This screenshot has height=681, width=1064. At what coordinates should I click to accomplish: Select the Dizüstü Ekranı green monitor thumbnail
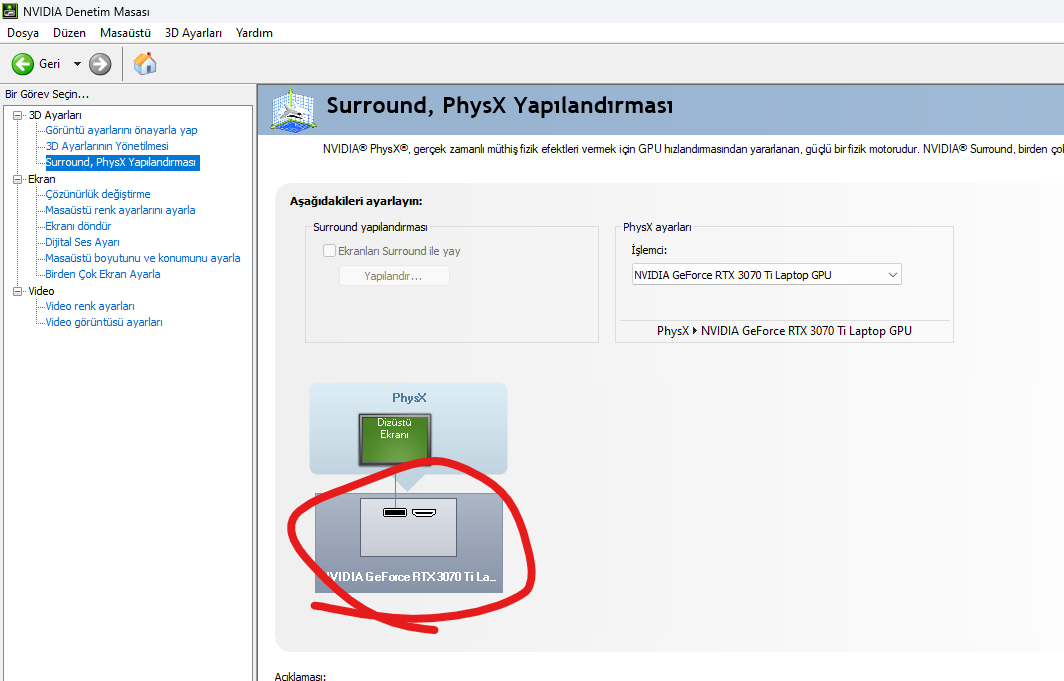coord(395,440)
